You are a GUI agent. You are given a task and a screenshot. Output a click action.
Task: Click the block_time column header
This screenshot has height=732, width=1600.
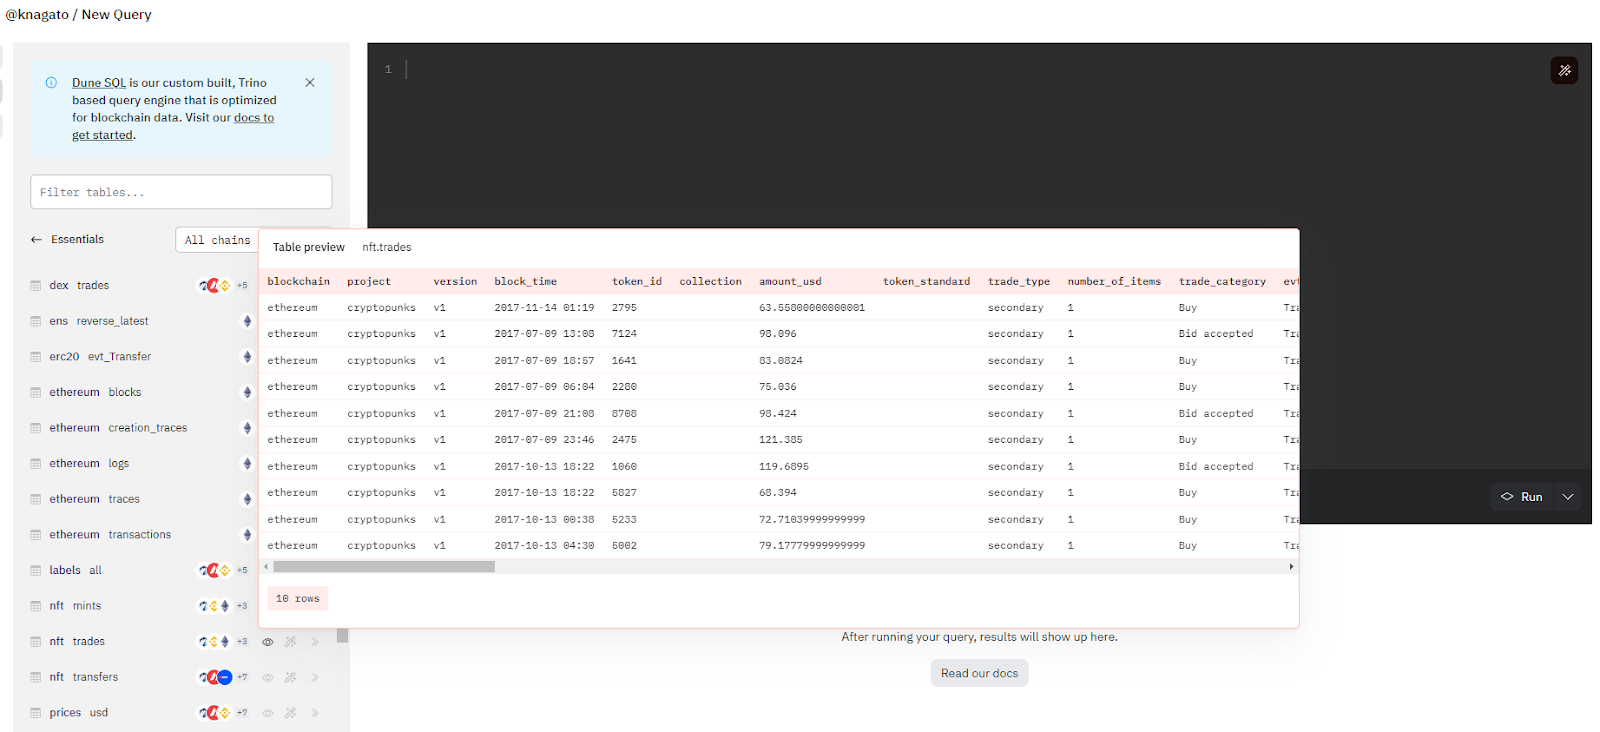click(525, 282)
